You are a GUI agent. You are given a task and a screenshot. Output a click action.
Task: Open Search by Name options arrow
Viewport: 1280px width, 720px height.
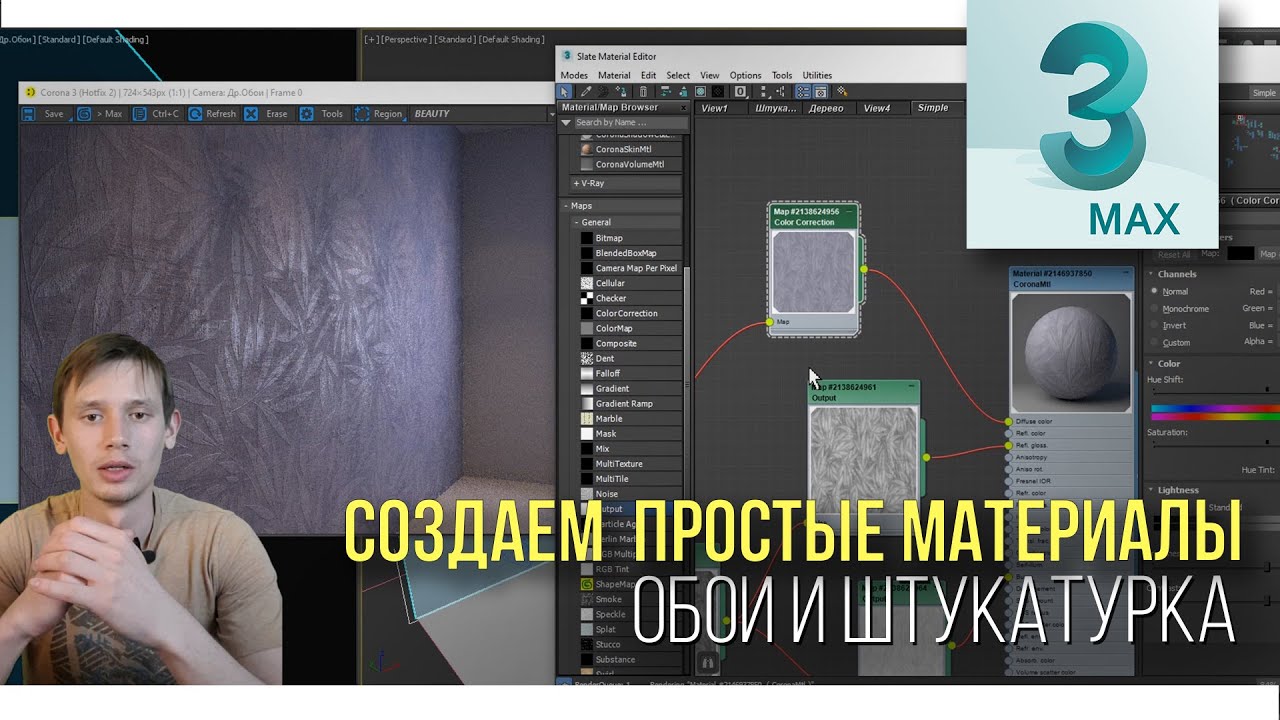tap(566, 122)
